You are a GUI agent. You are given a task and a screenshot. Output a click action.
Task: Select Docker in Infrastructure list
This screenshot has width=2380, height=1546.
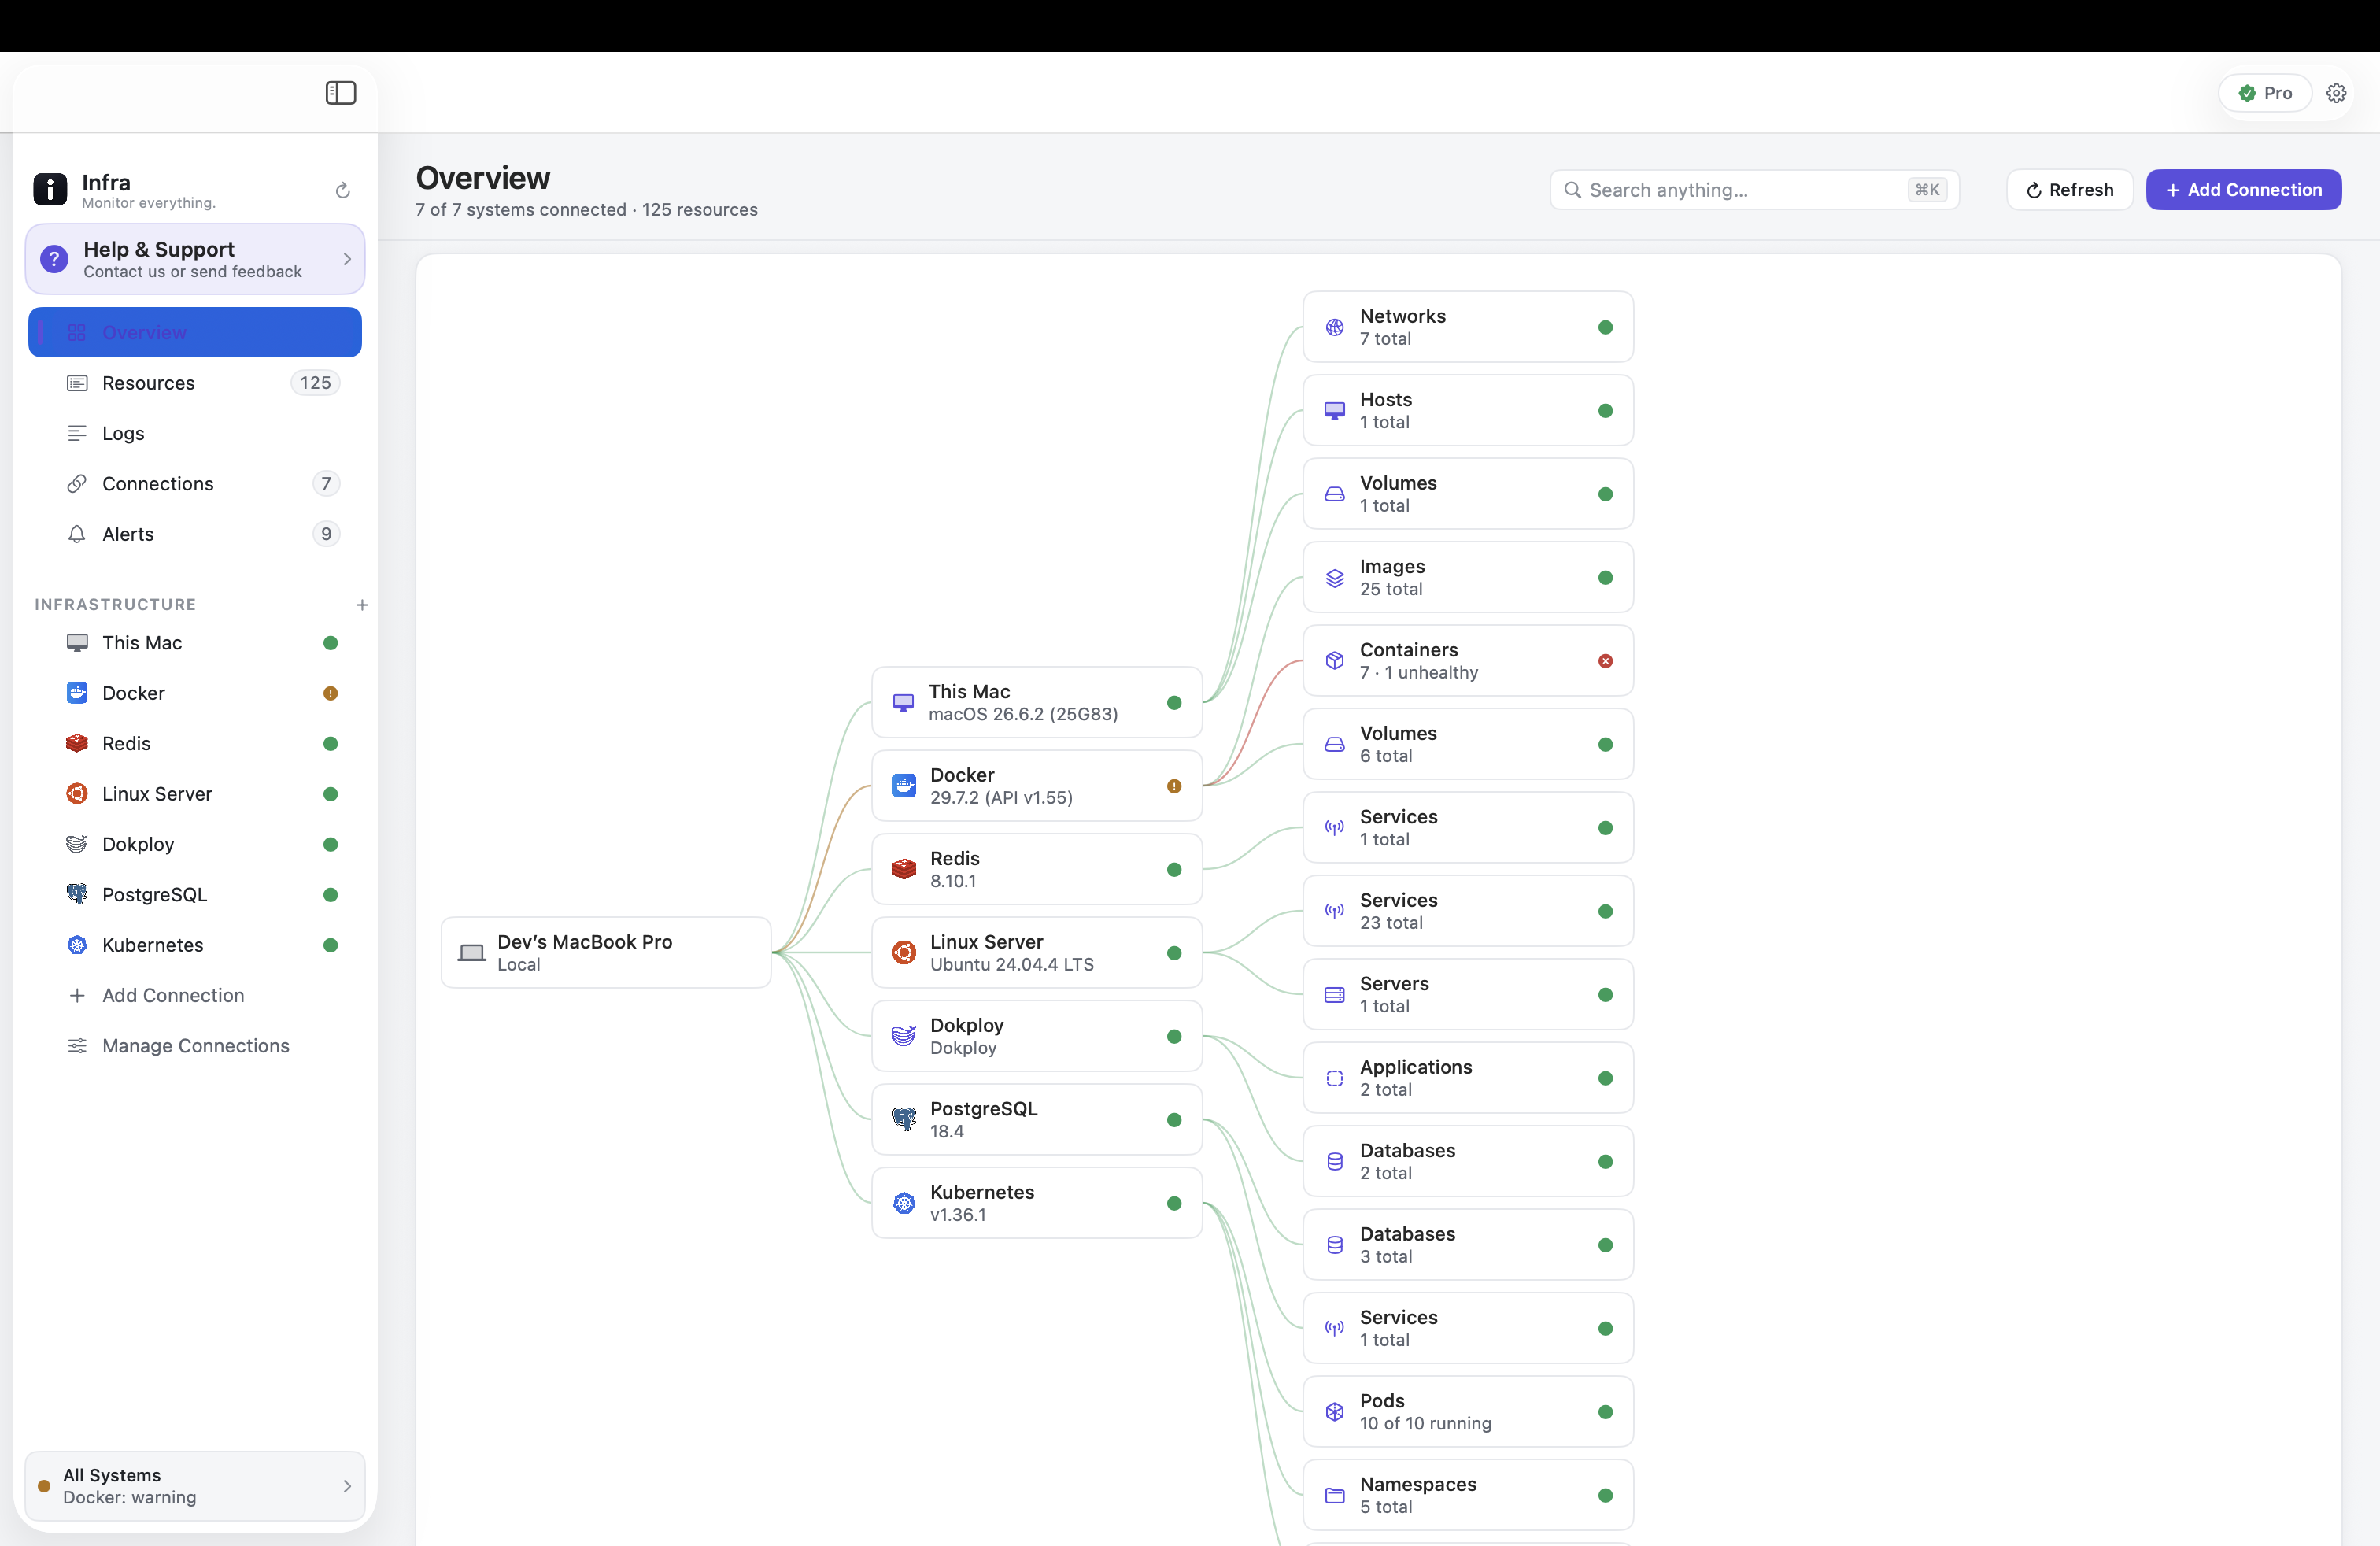tap(195, 693)
